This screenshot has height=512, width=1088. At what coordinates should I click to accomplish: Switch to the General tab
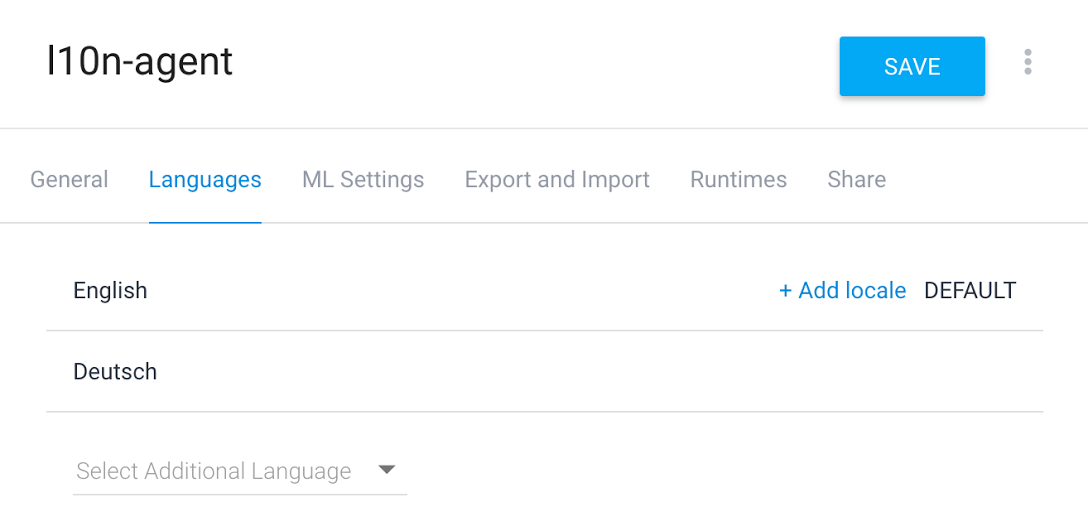point(69,180)
